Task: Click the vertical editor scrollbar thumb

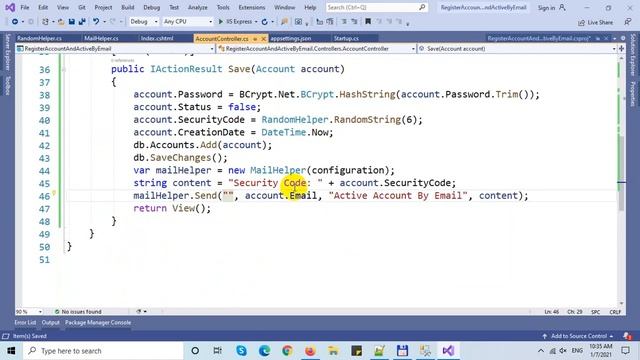Action: [621, 173]
